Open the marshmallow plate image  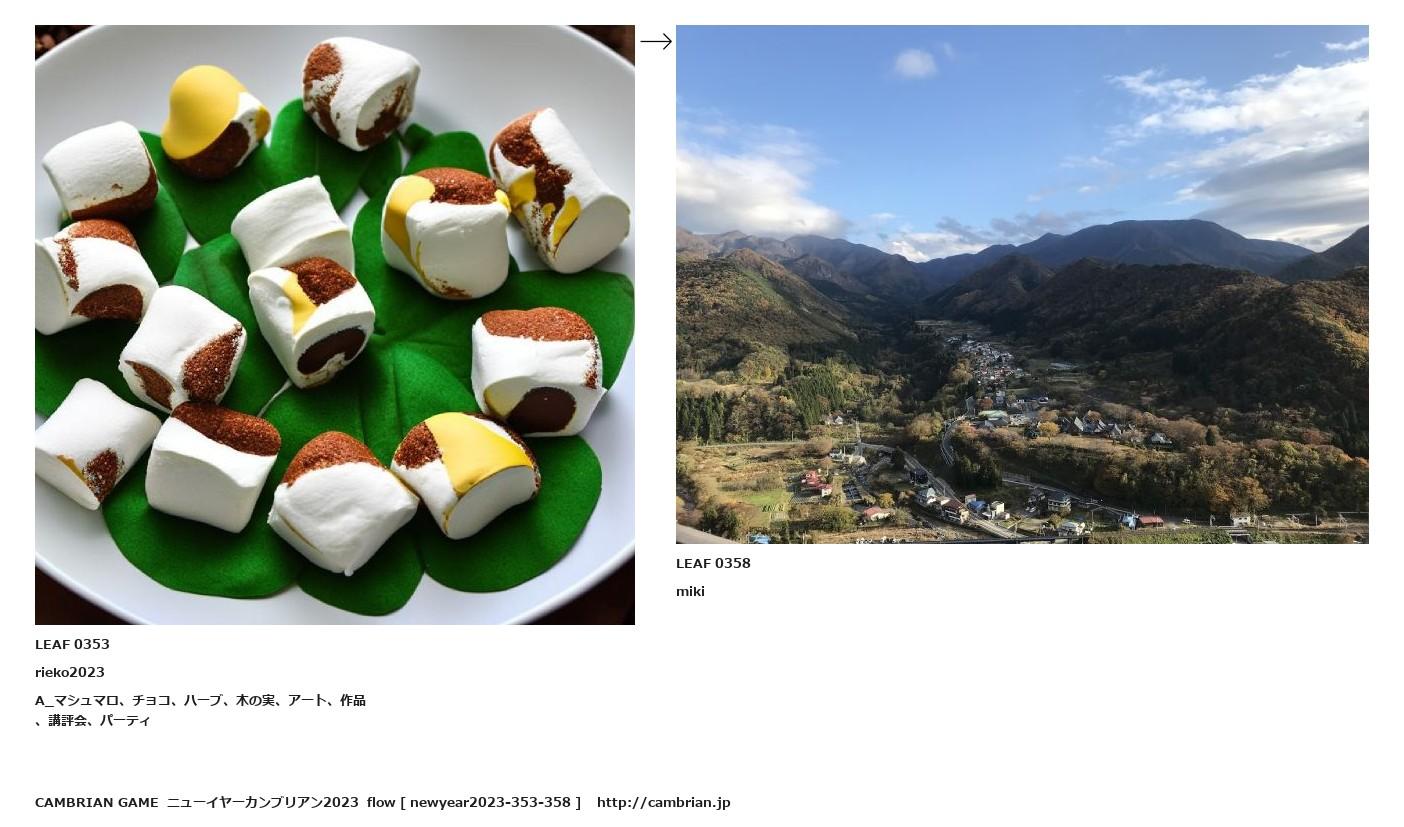point(335,325)
